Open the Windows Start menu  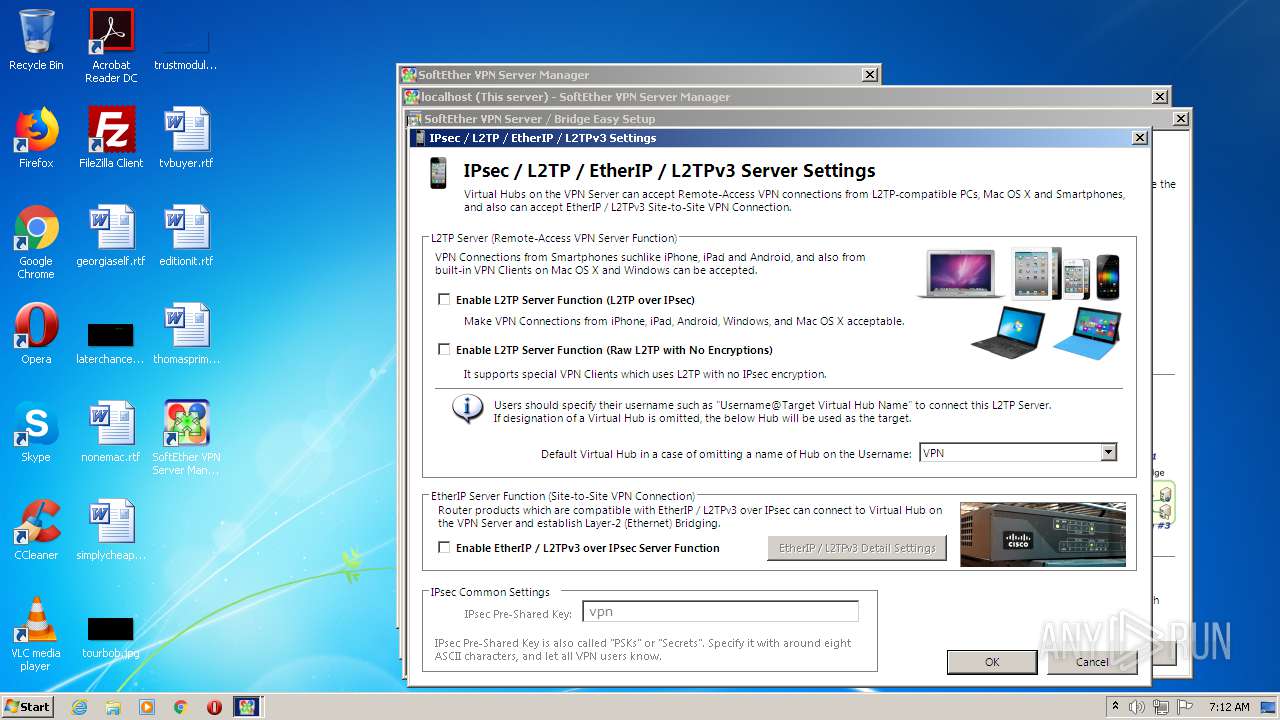point(28,706)
